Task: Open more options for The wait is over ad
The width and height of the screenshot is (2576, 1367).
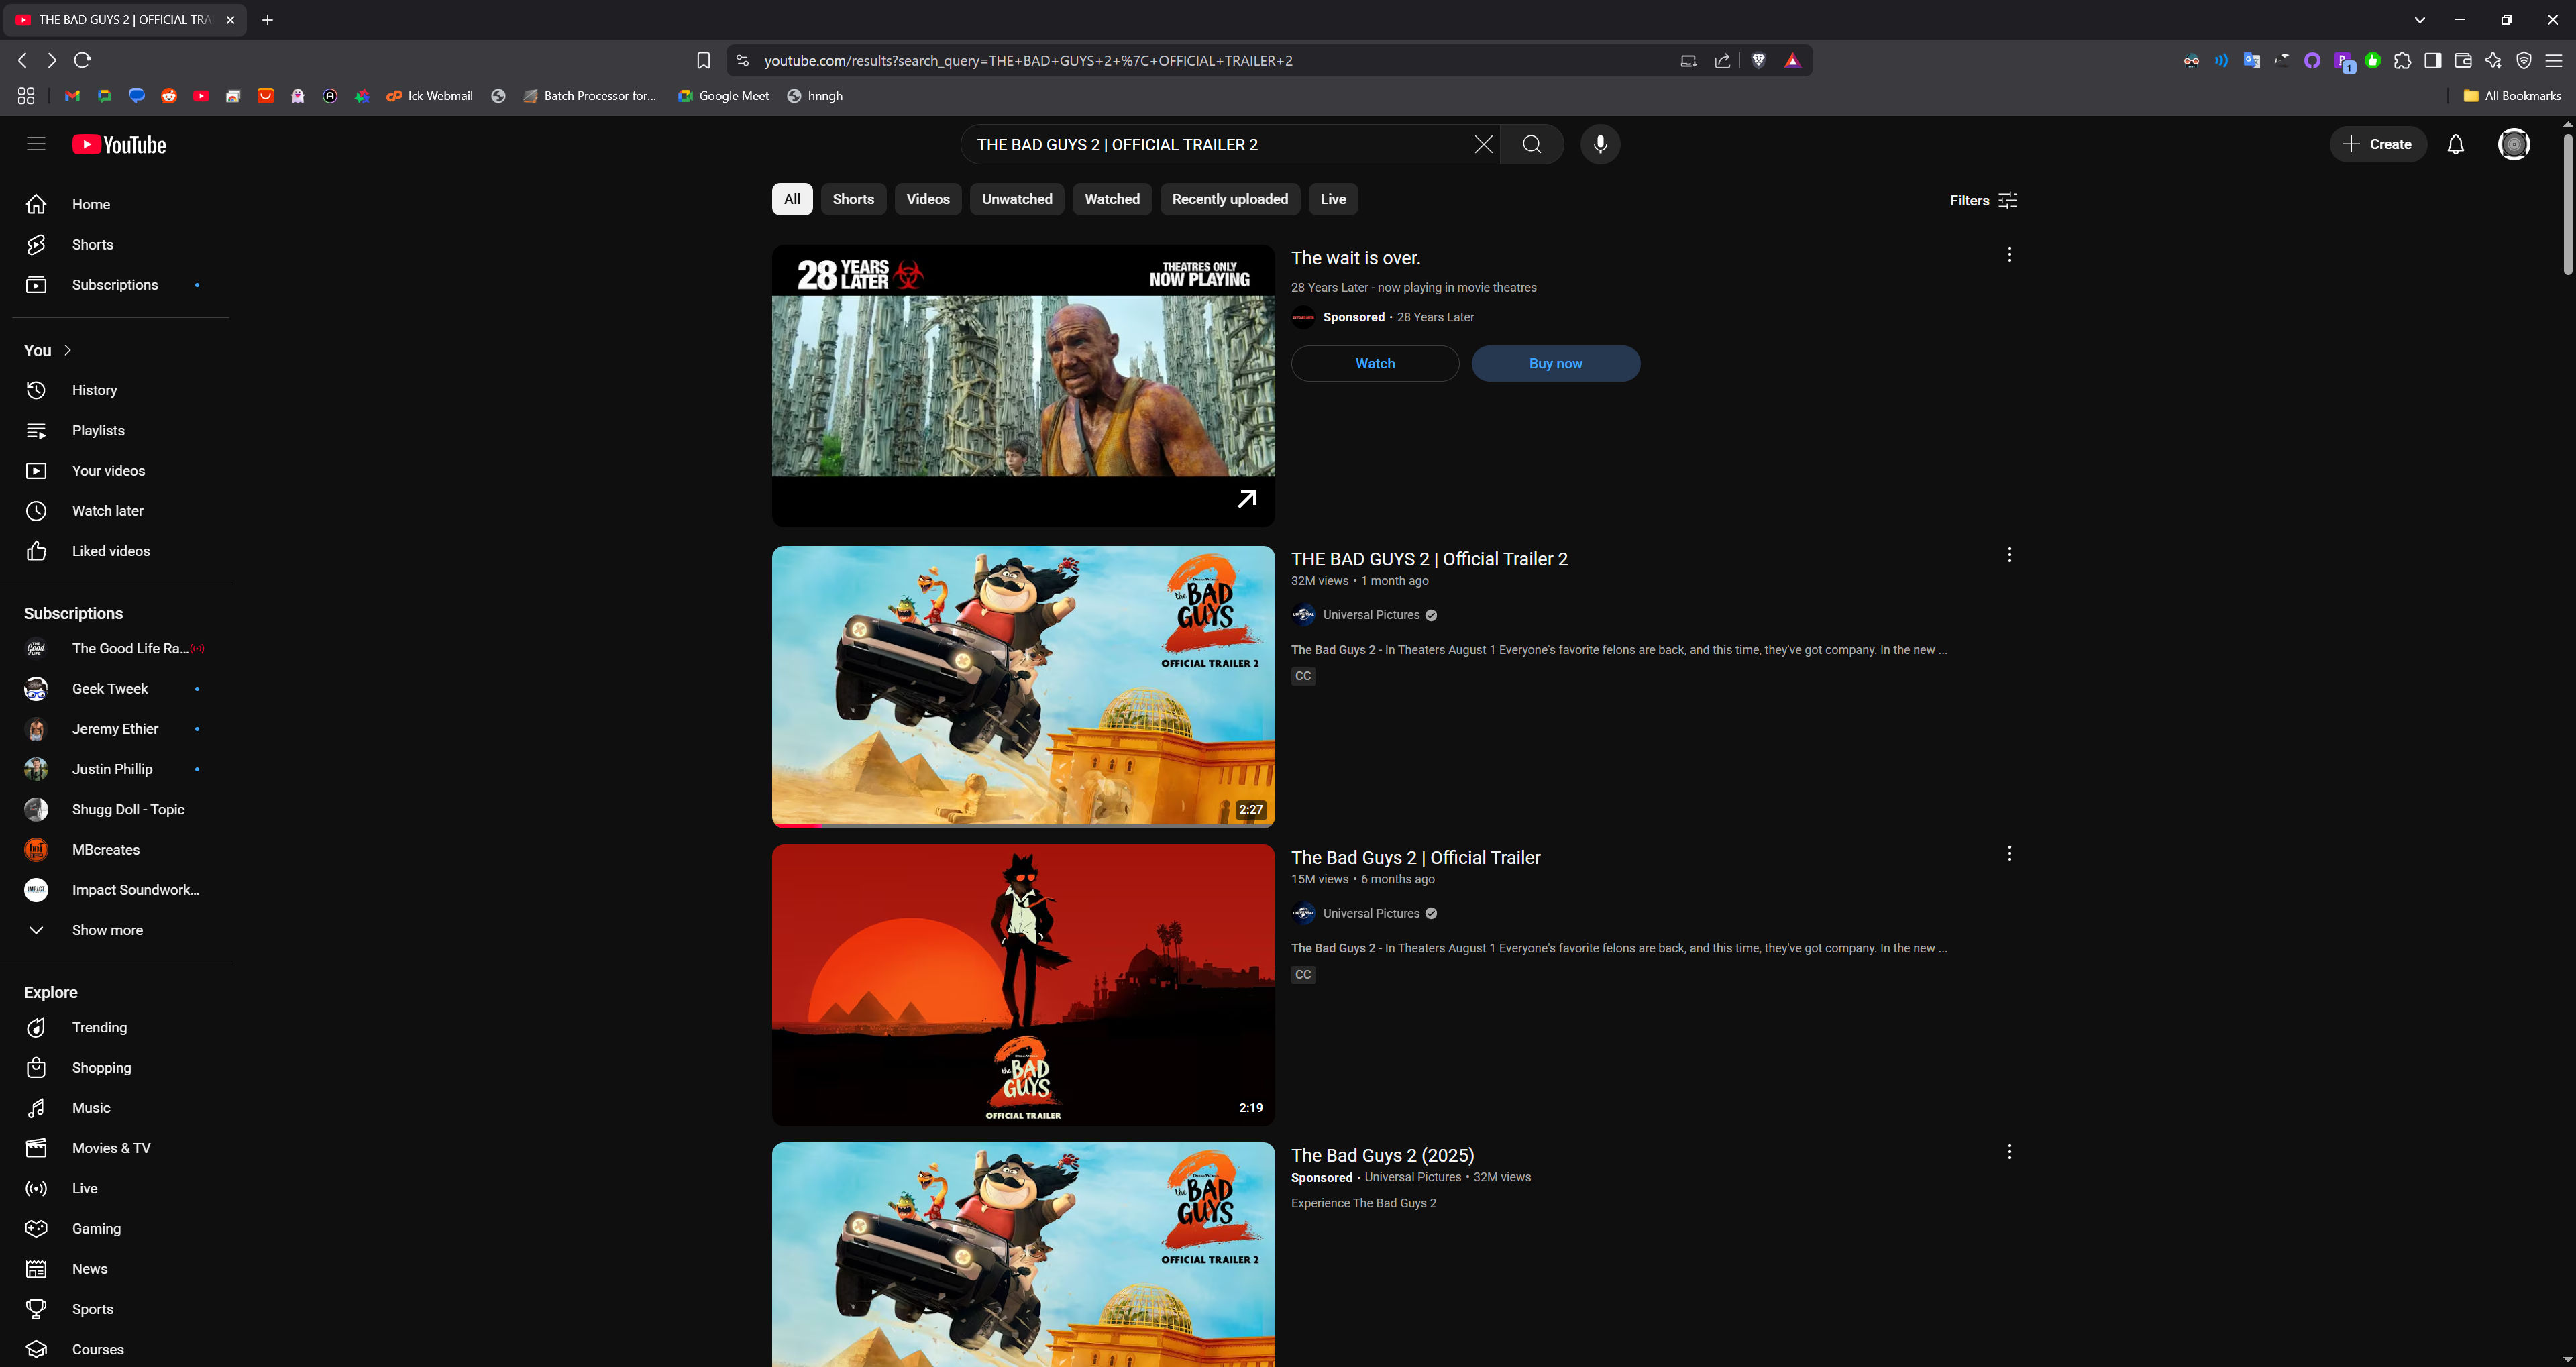Action: click(x=2009, y=255)
